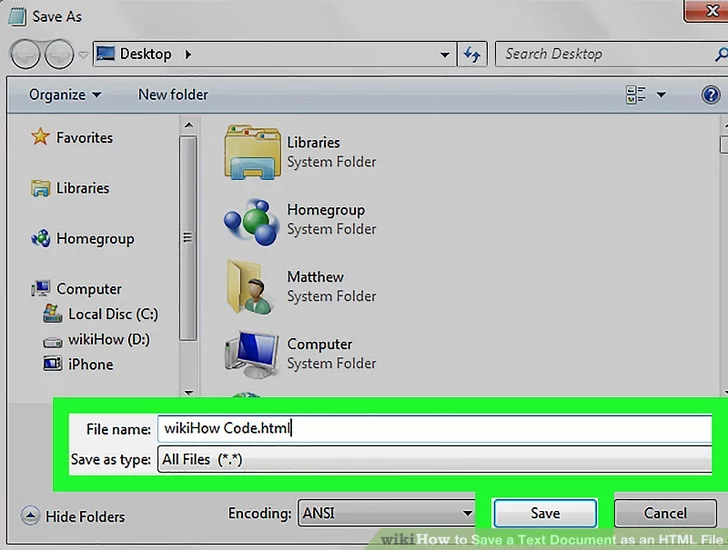Select iPhone in the navigation pane
This screenshot has width=728, height=550.
coord(90,364)
